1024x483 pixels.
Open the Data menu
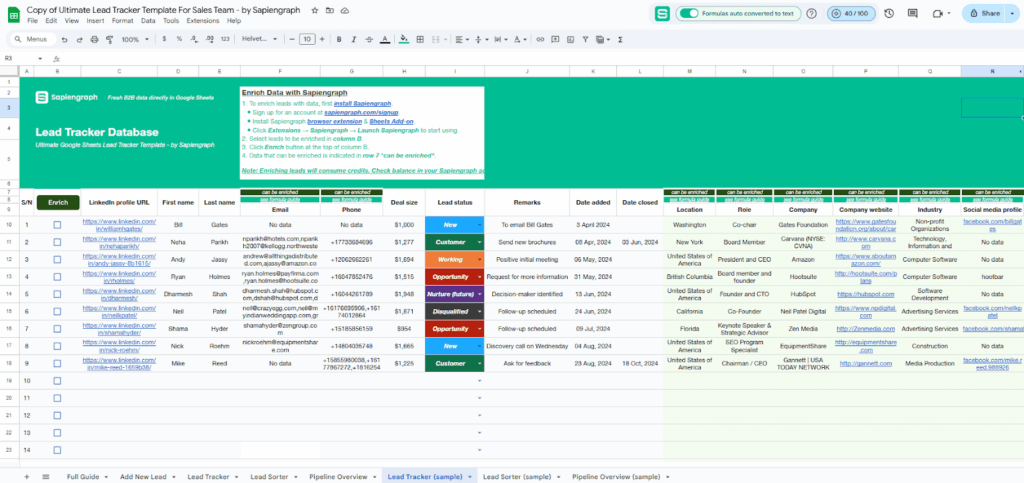148,21
